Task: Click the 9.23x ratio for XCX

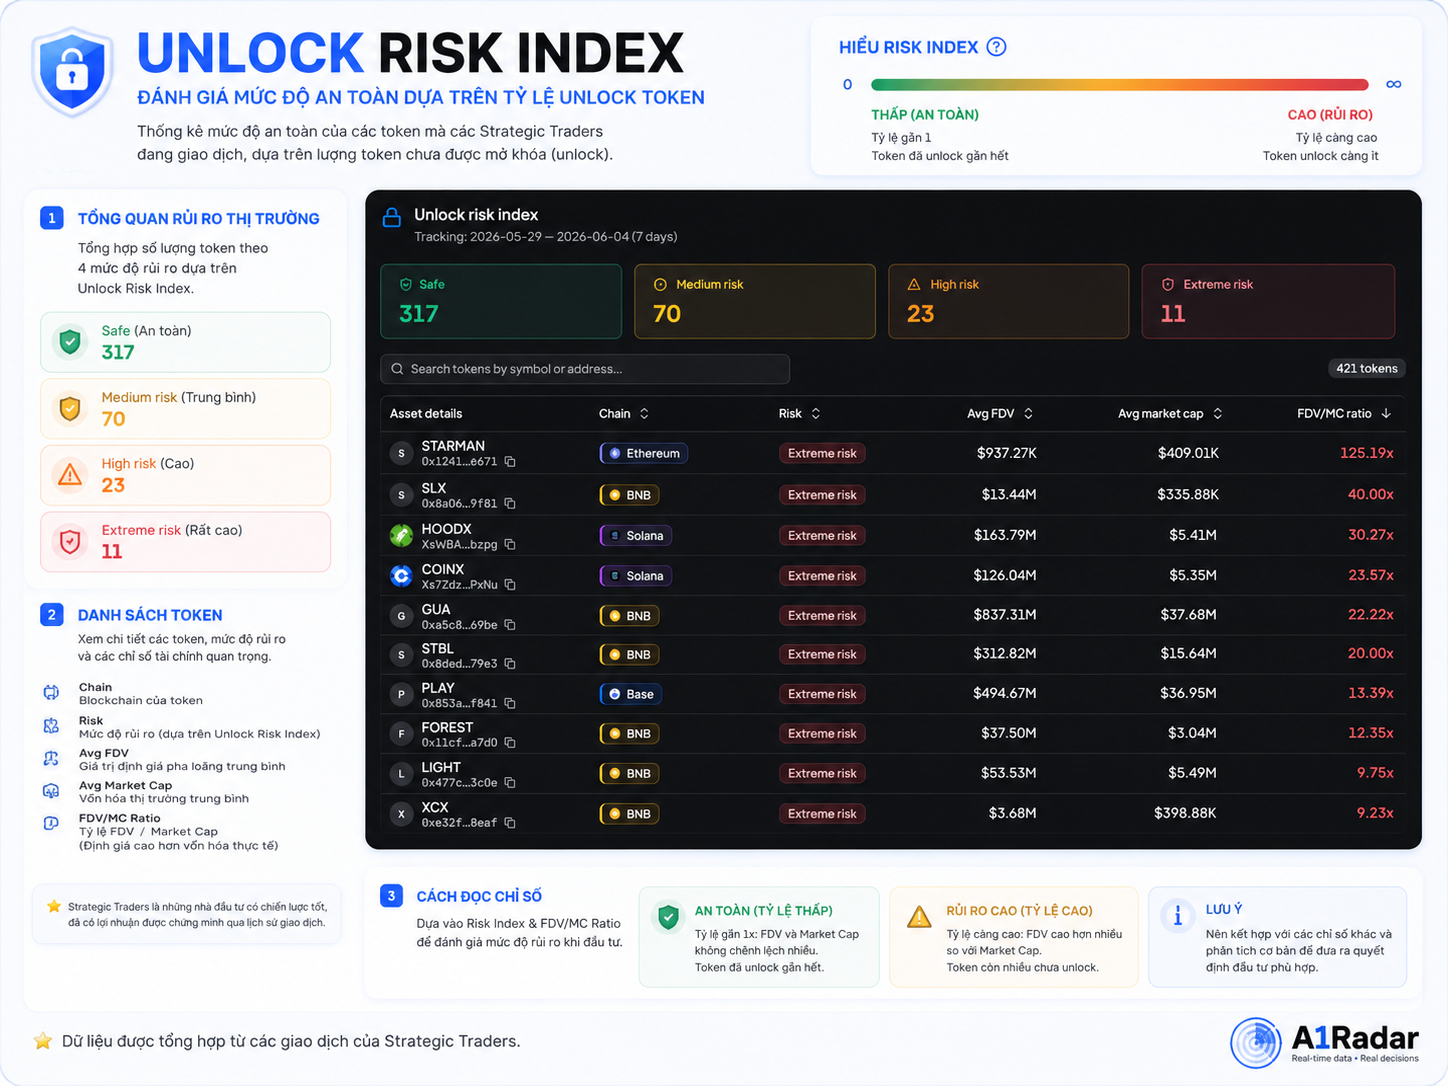Action: [x=1375, y=813]
